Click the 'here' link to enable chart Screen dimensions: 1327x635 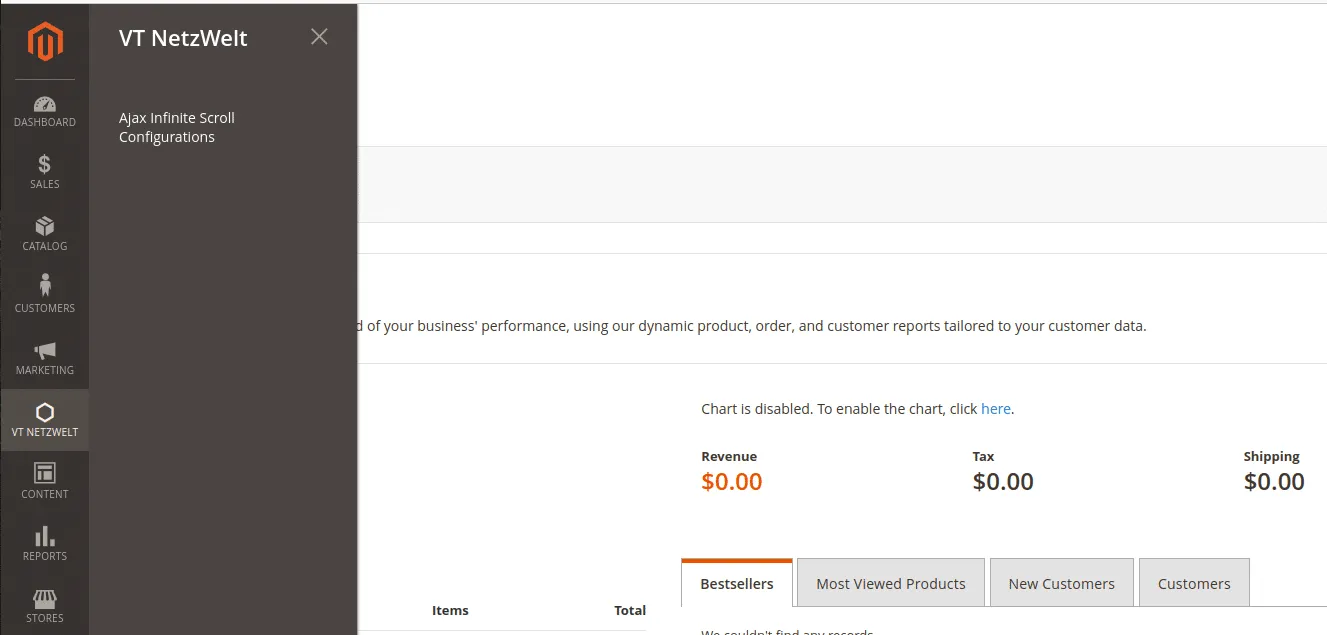(995, 409)
